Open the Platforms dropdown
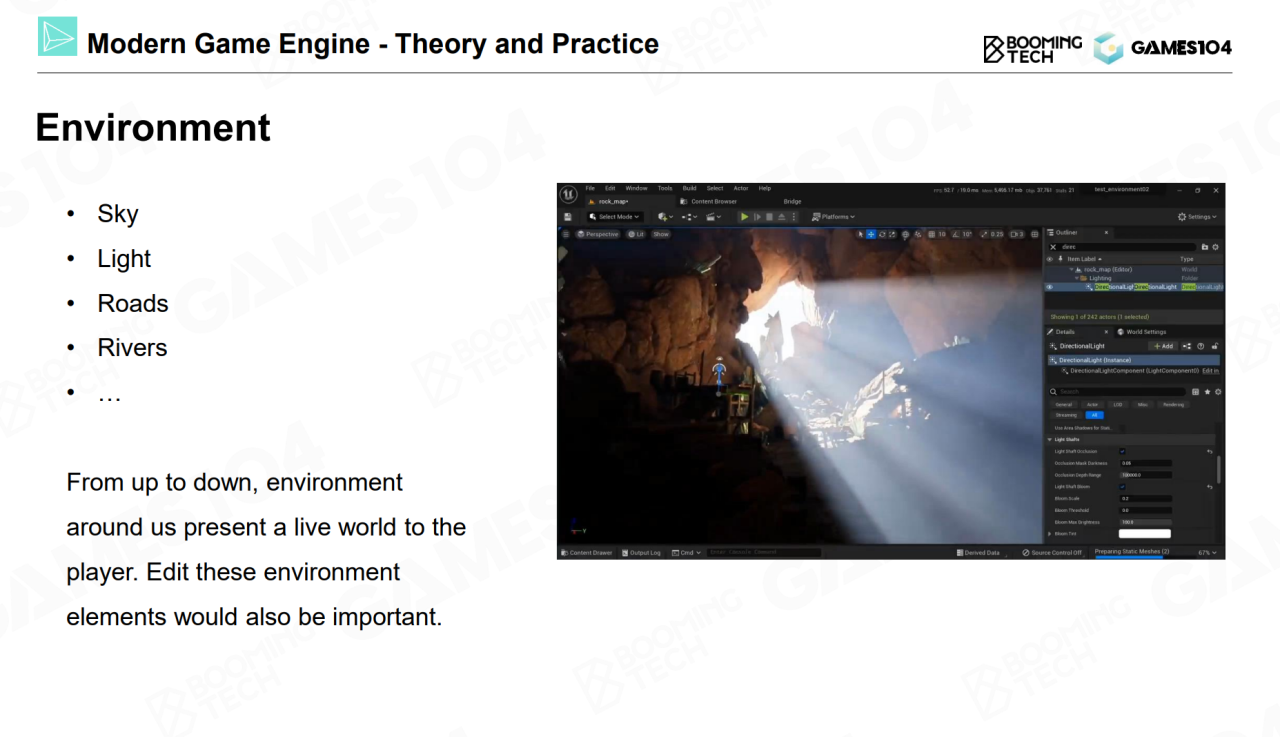Image resolution: width=1280 pixels, height=737 pixels. tap(833, 217)
